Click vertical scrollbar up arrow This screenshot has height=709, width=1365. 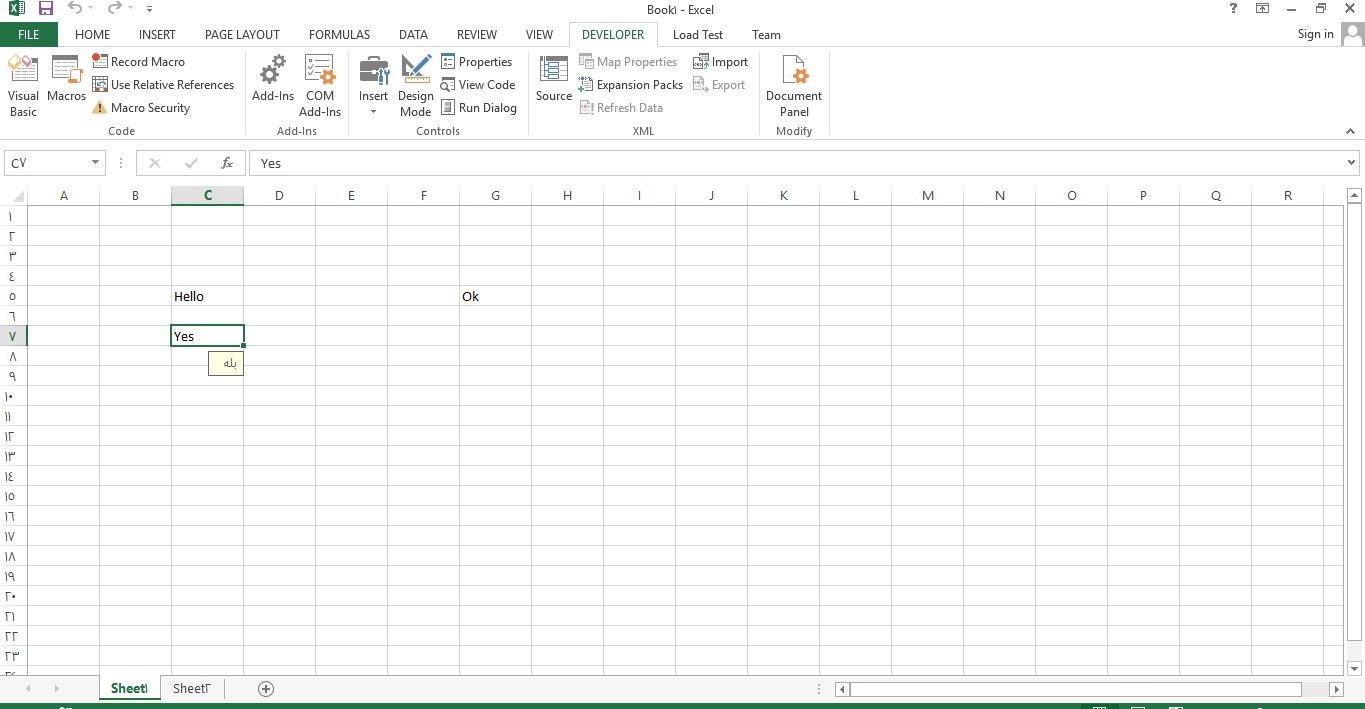1355,195
